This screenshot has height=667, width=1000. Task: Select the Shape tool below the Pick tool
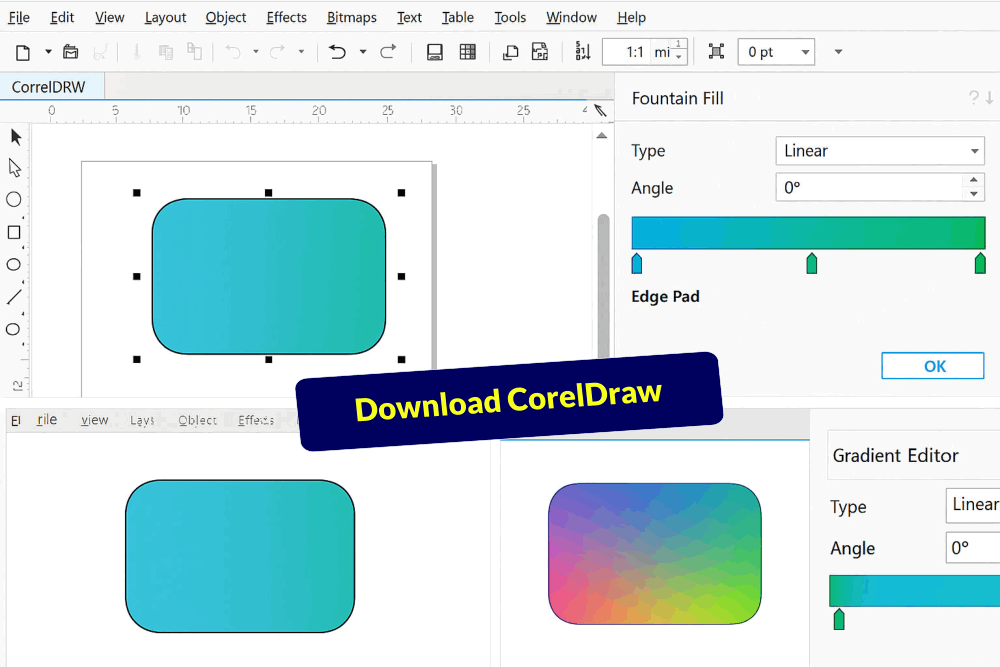tap(14, 168)
